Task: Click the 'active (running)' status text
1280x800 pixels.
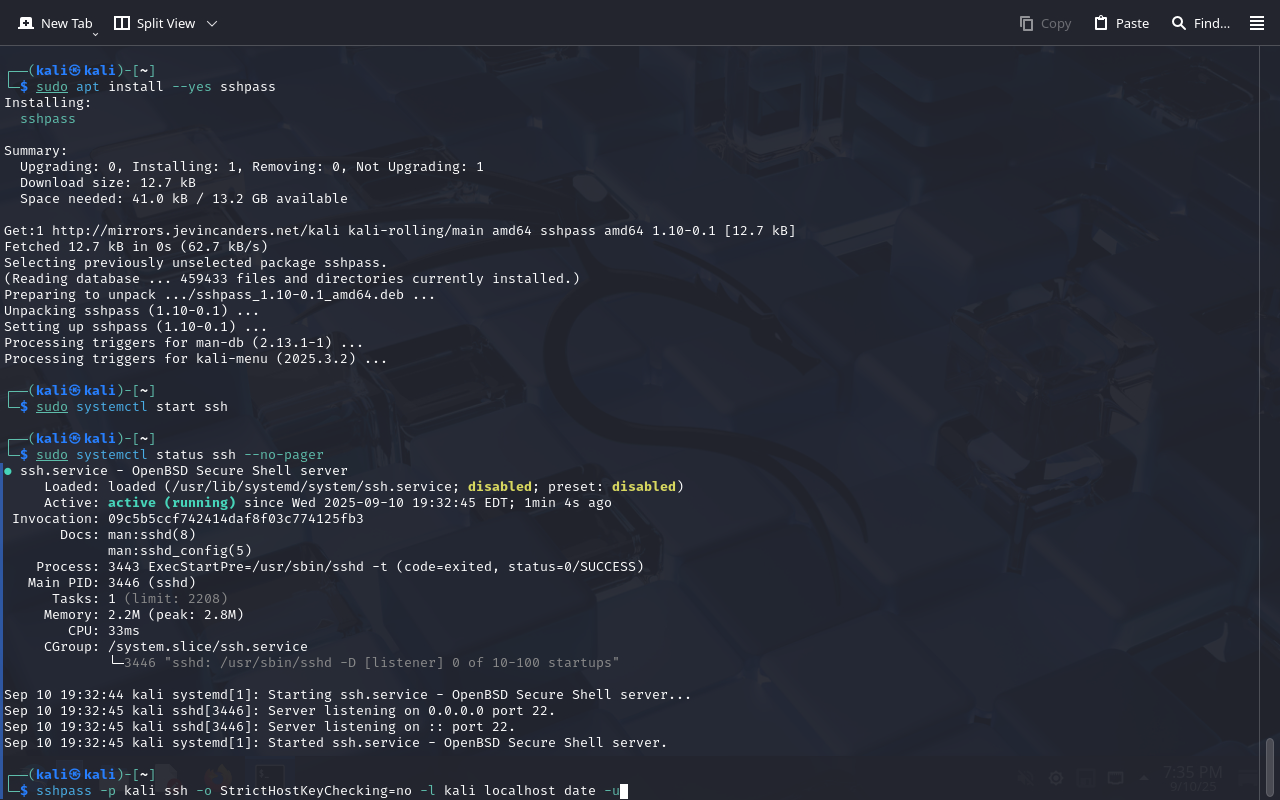Action: click(x=172, y=503)
